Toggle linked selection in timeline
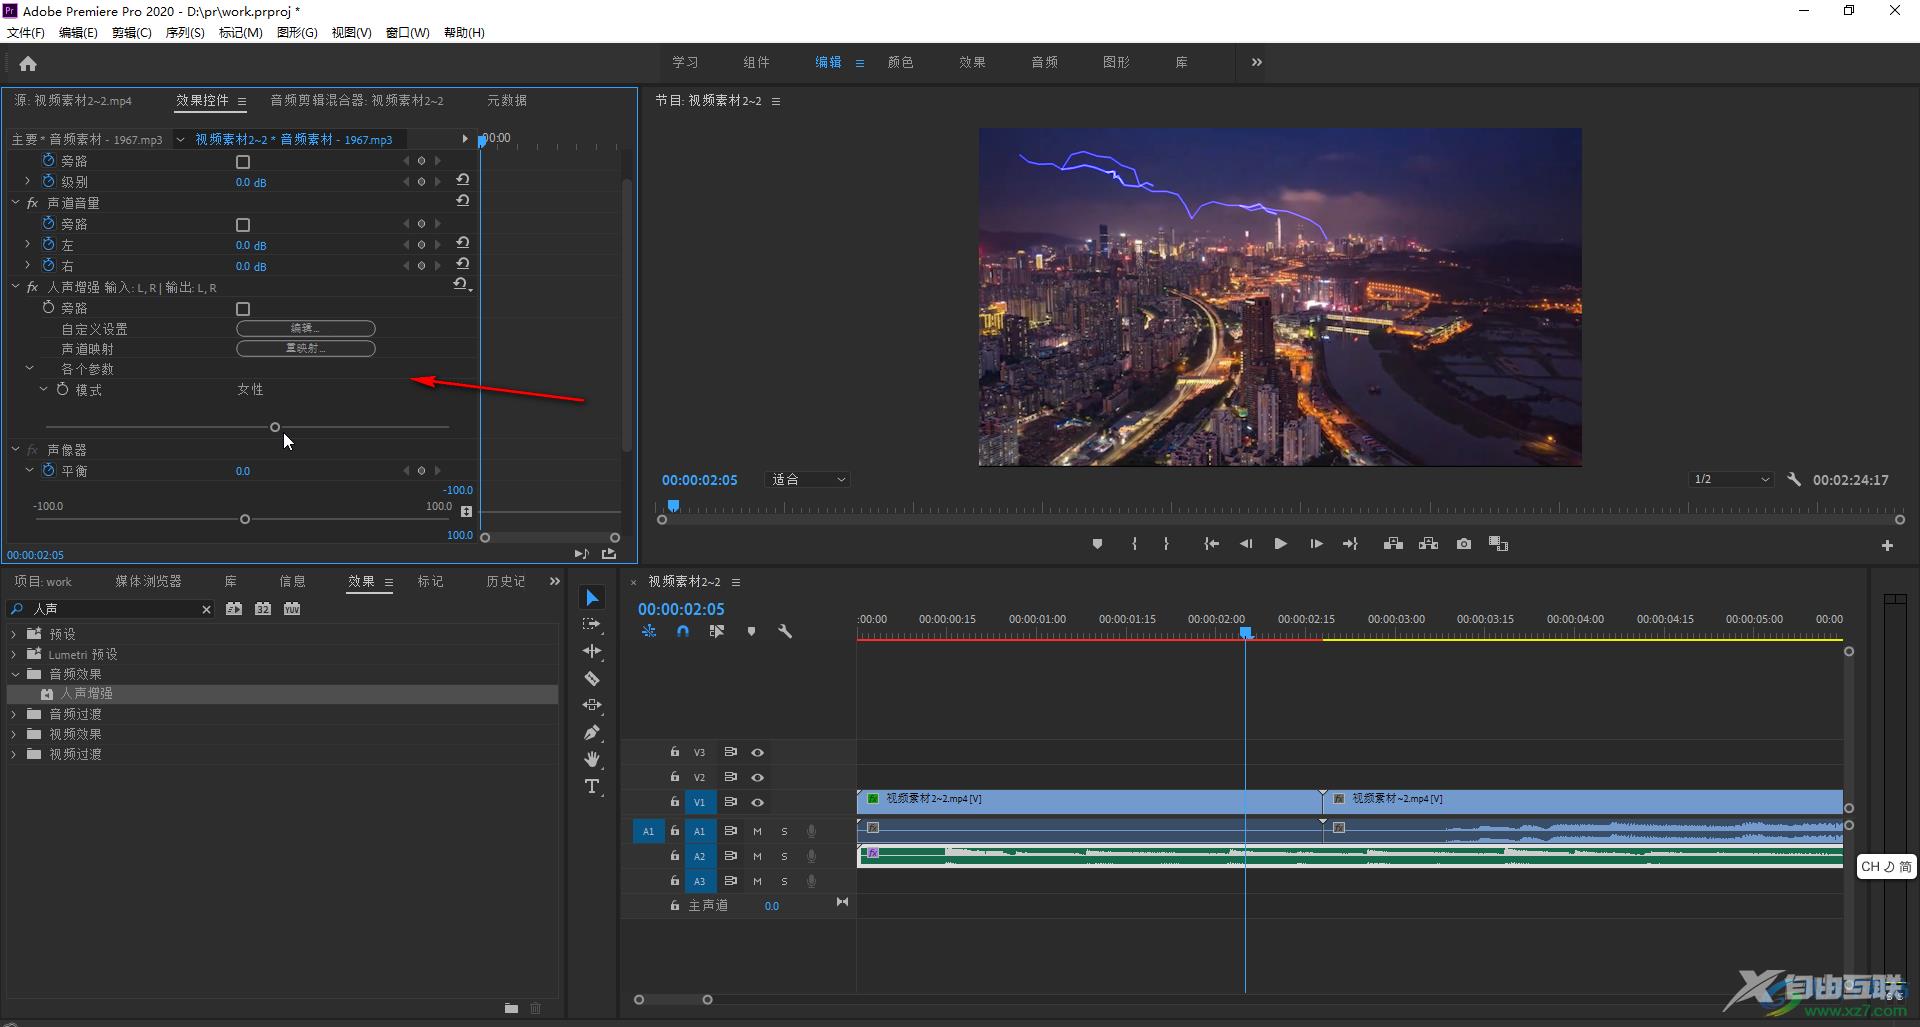Viewport: 1920px width, 1027px height. coord(717,632)
